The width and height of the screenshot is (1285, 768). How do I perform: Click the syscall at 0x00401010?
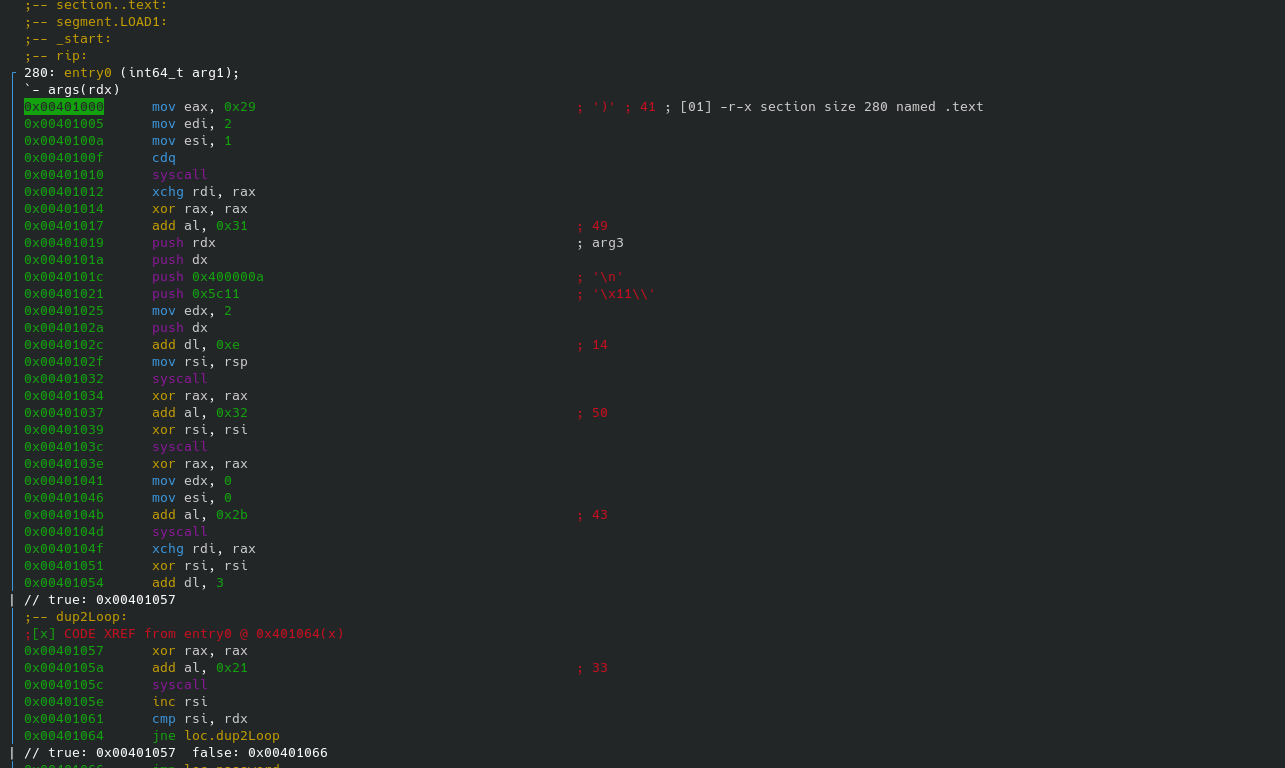point(180,174)
